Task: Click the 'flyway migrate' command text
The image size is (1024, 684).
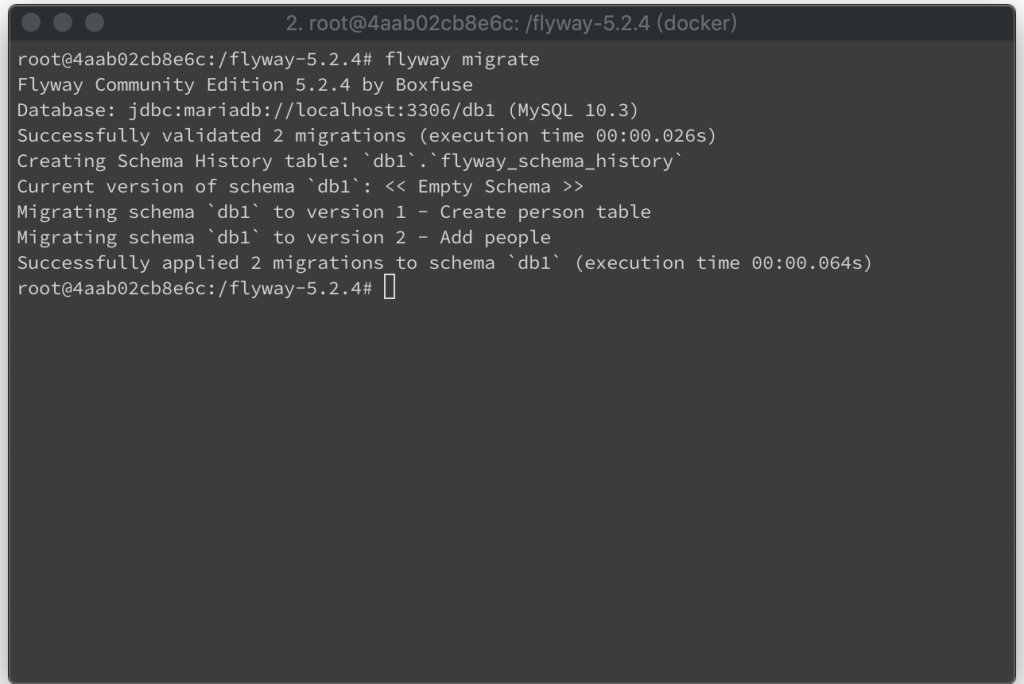Action: [462, 59]
